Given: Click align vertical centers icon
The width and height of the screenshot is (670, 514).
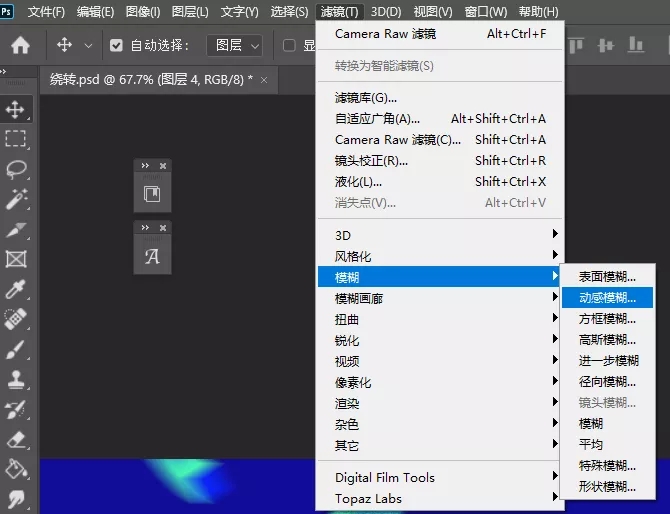Looking at the screenshot, I should click(x=605, y=45).
